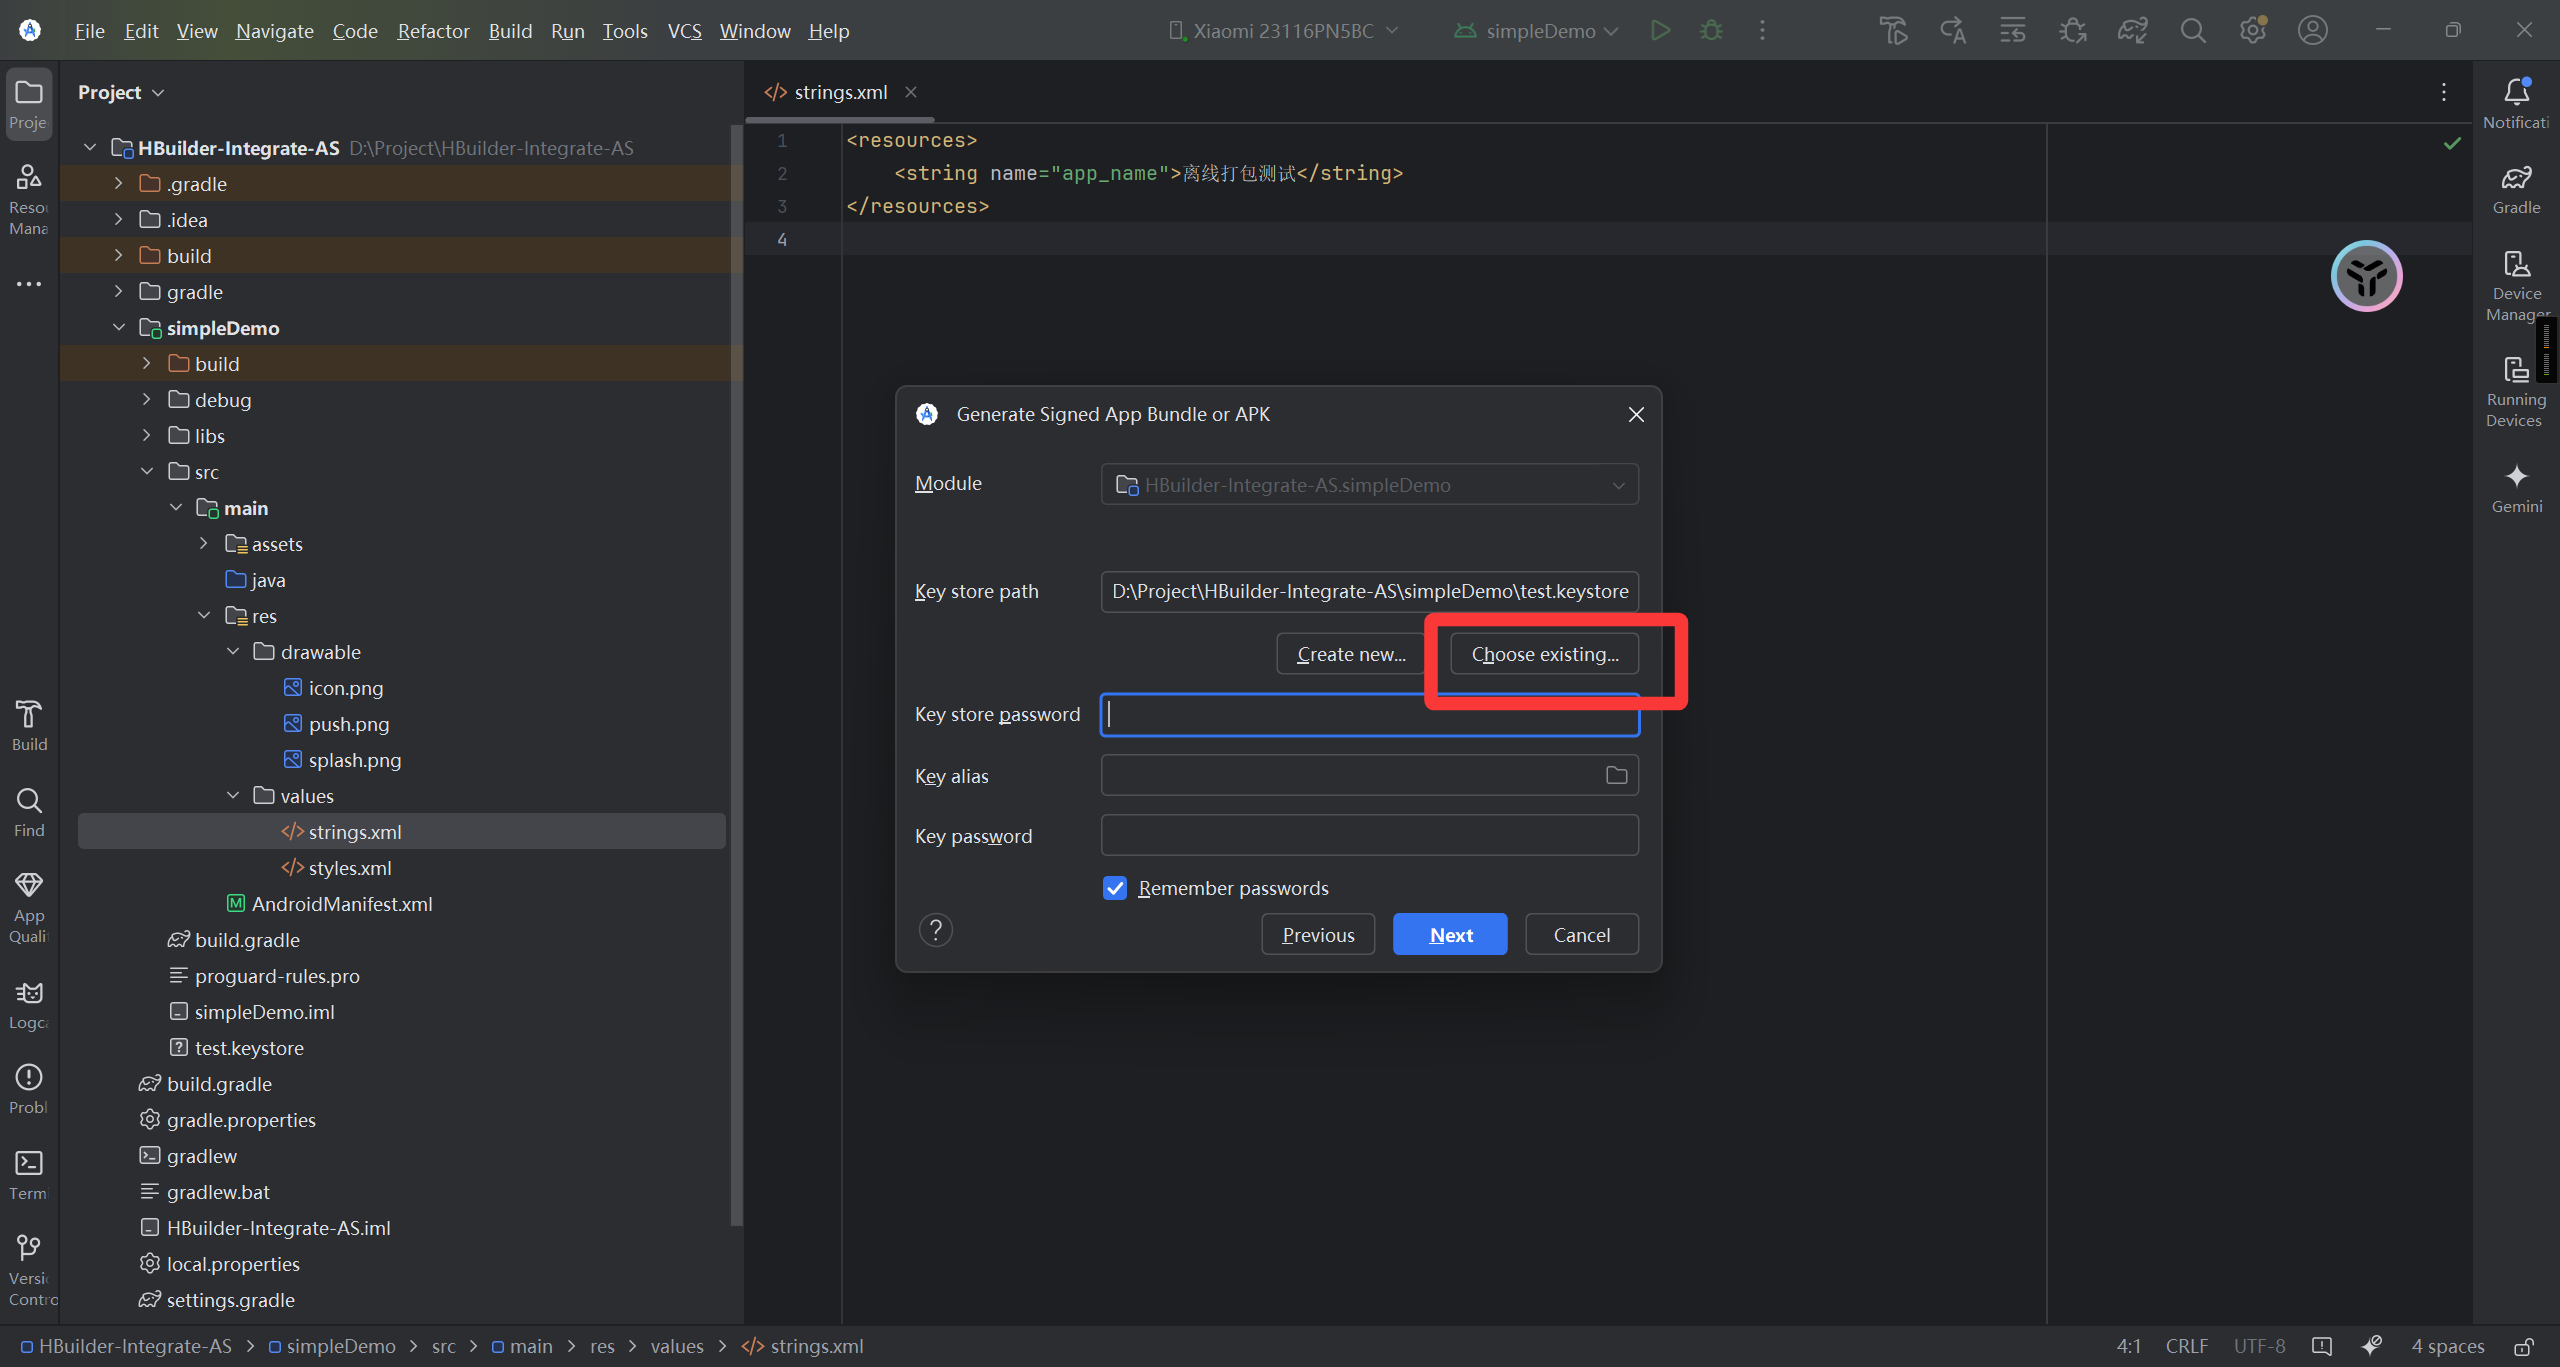Image resolution: width=2560 pixels, height=1367 pixels.
Task: Open the Running Devices panel
Action: click(2516, 392)
